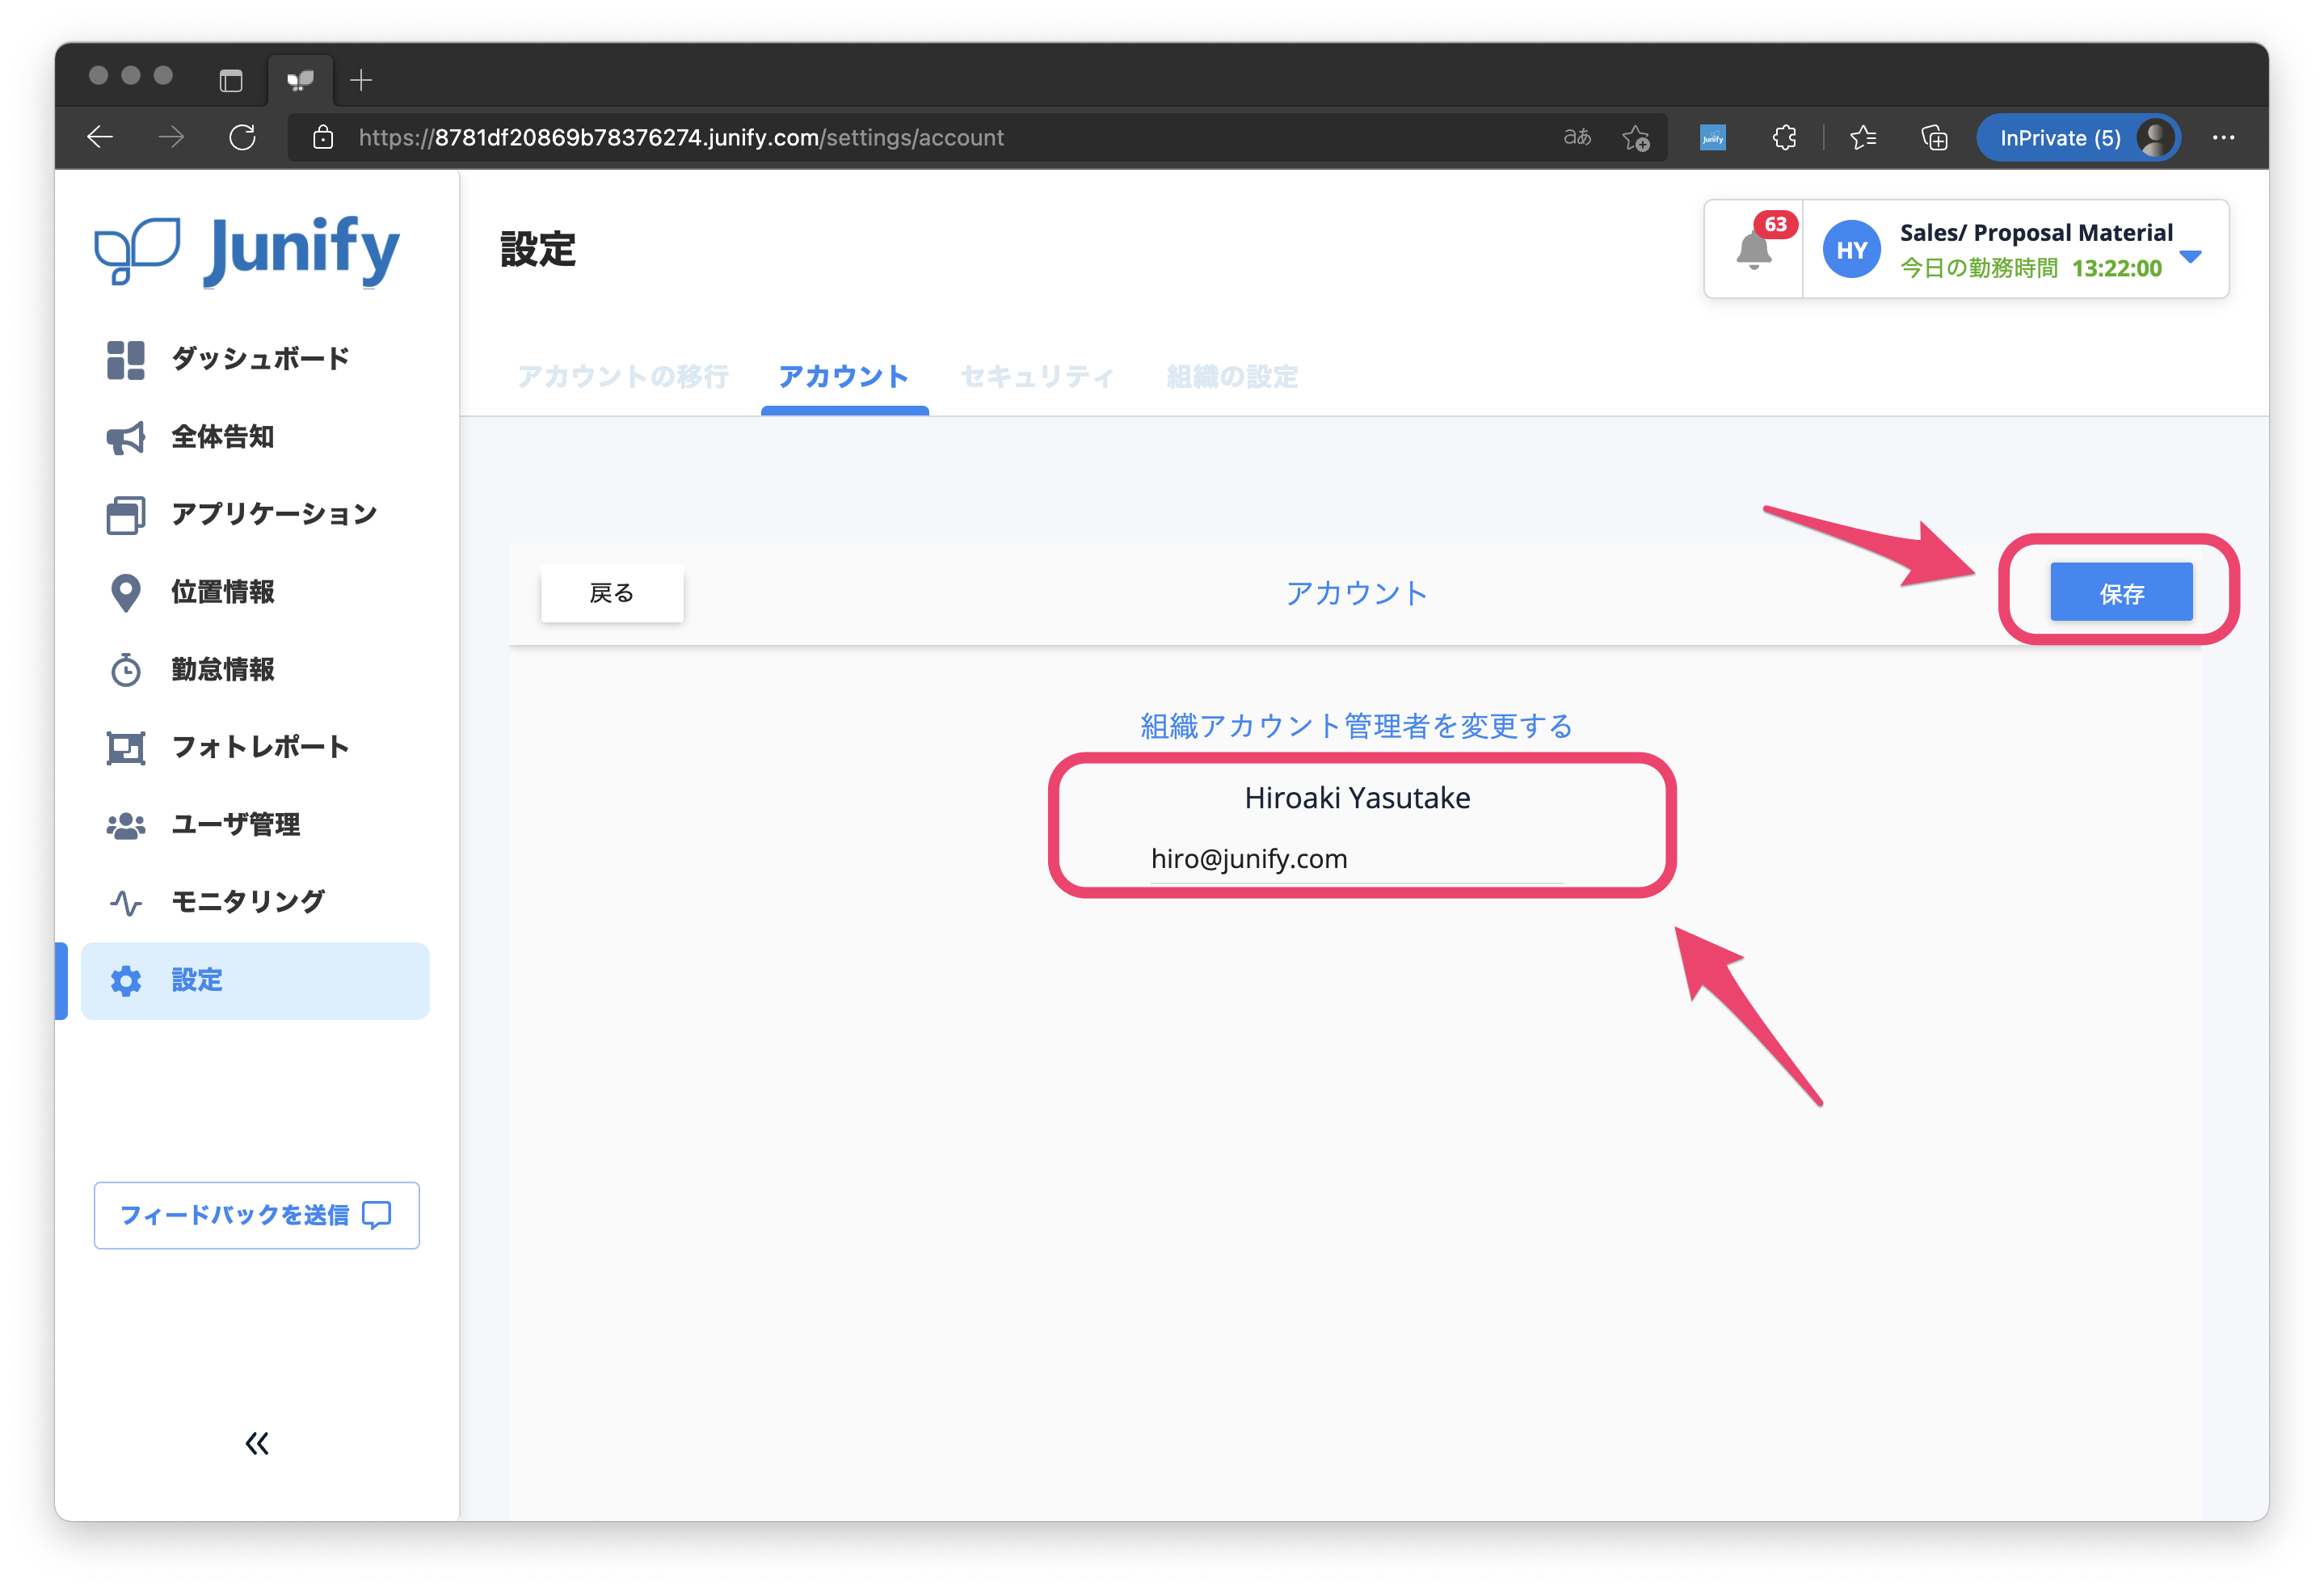Select the location pin icon
The height and width of the screenshot is (1589, 2324).
point(126,592)
